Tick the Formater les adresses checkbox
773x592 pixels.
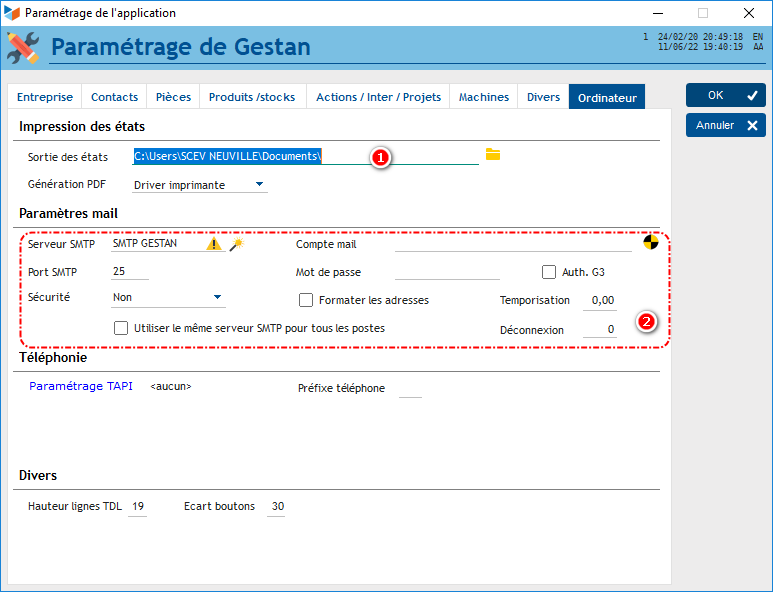coord(306,300)
